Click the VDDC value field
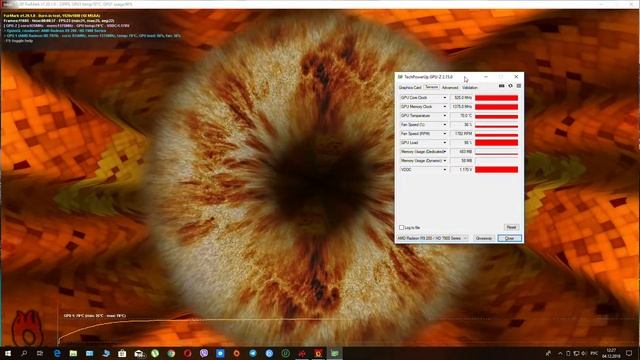 coord(461,170)
